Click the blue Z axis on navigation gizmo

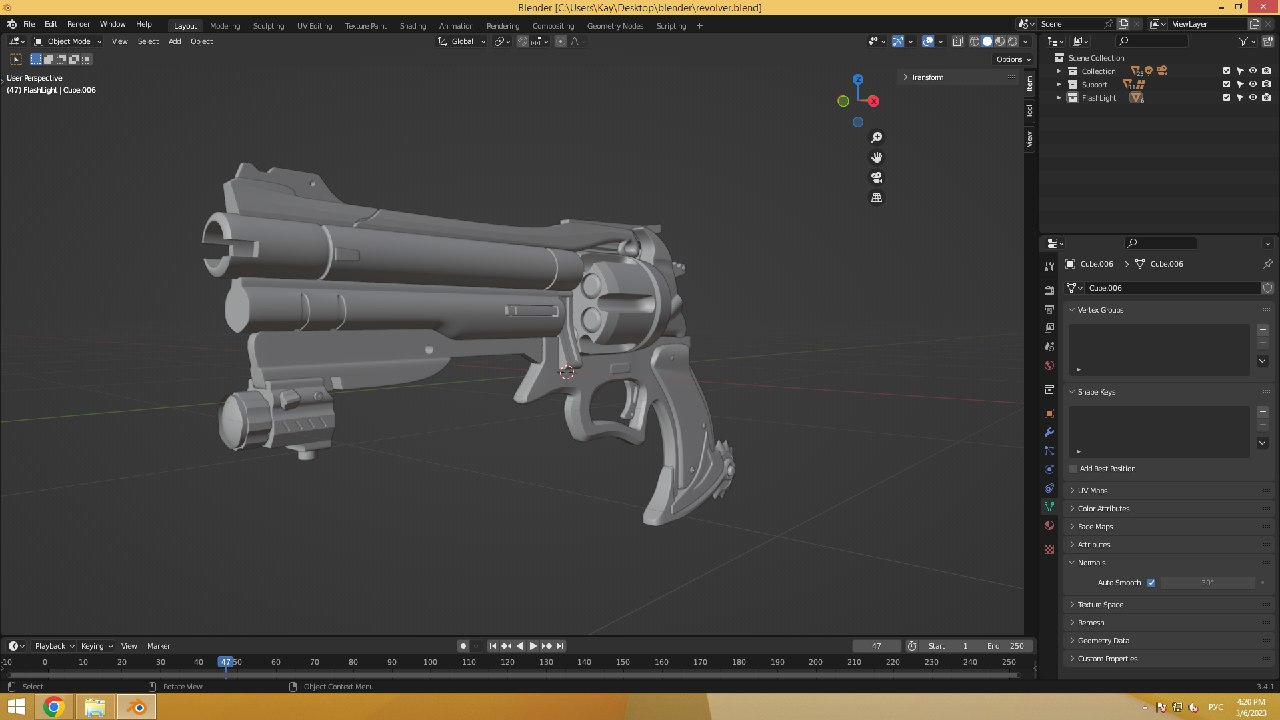[x=858, y=80]
